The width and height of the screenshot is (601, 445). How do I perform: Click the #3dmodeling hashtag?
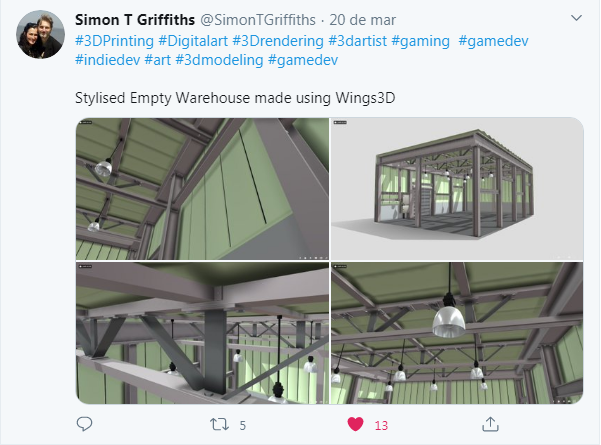[219, 60]
